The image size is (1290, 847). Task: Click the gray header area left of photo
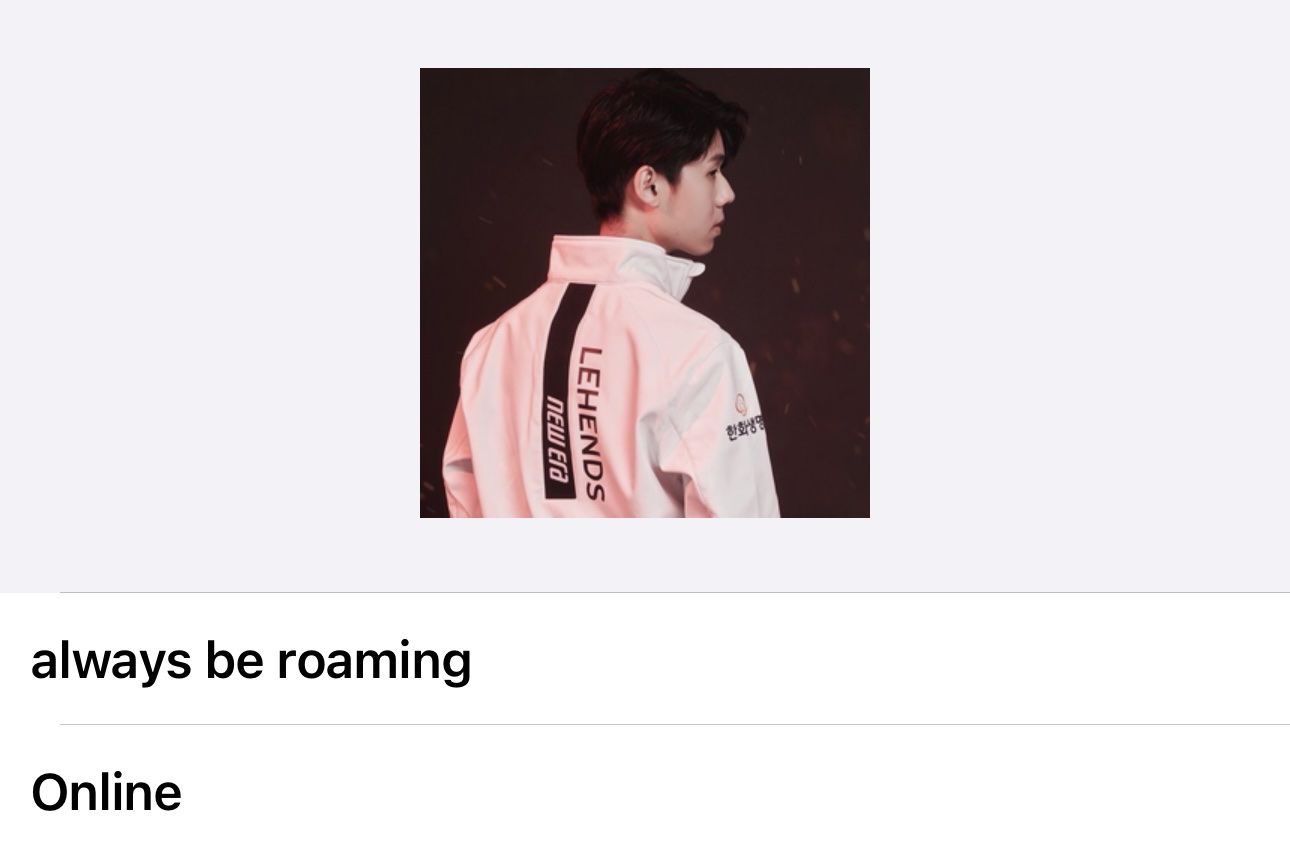coord(210,296)
